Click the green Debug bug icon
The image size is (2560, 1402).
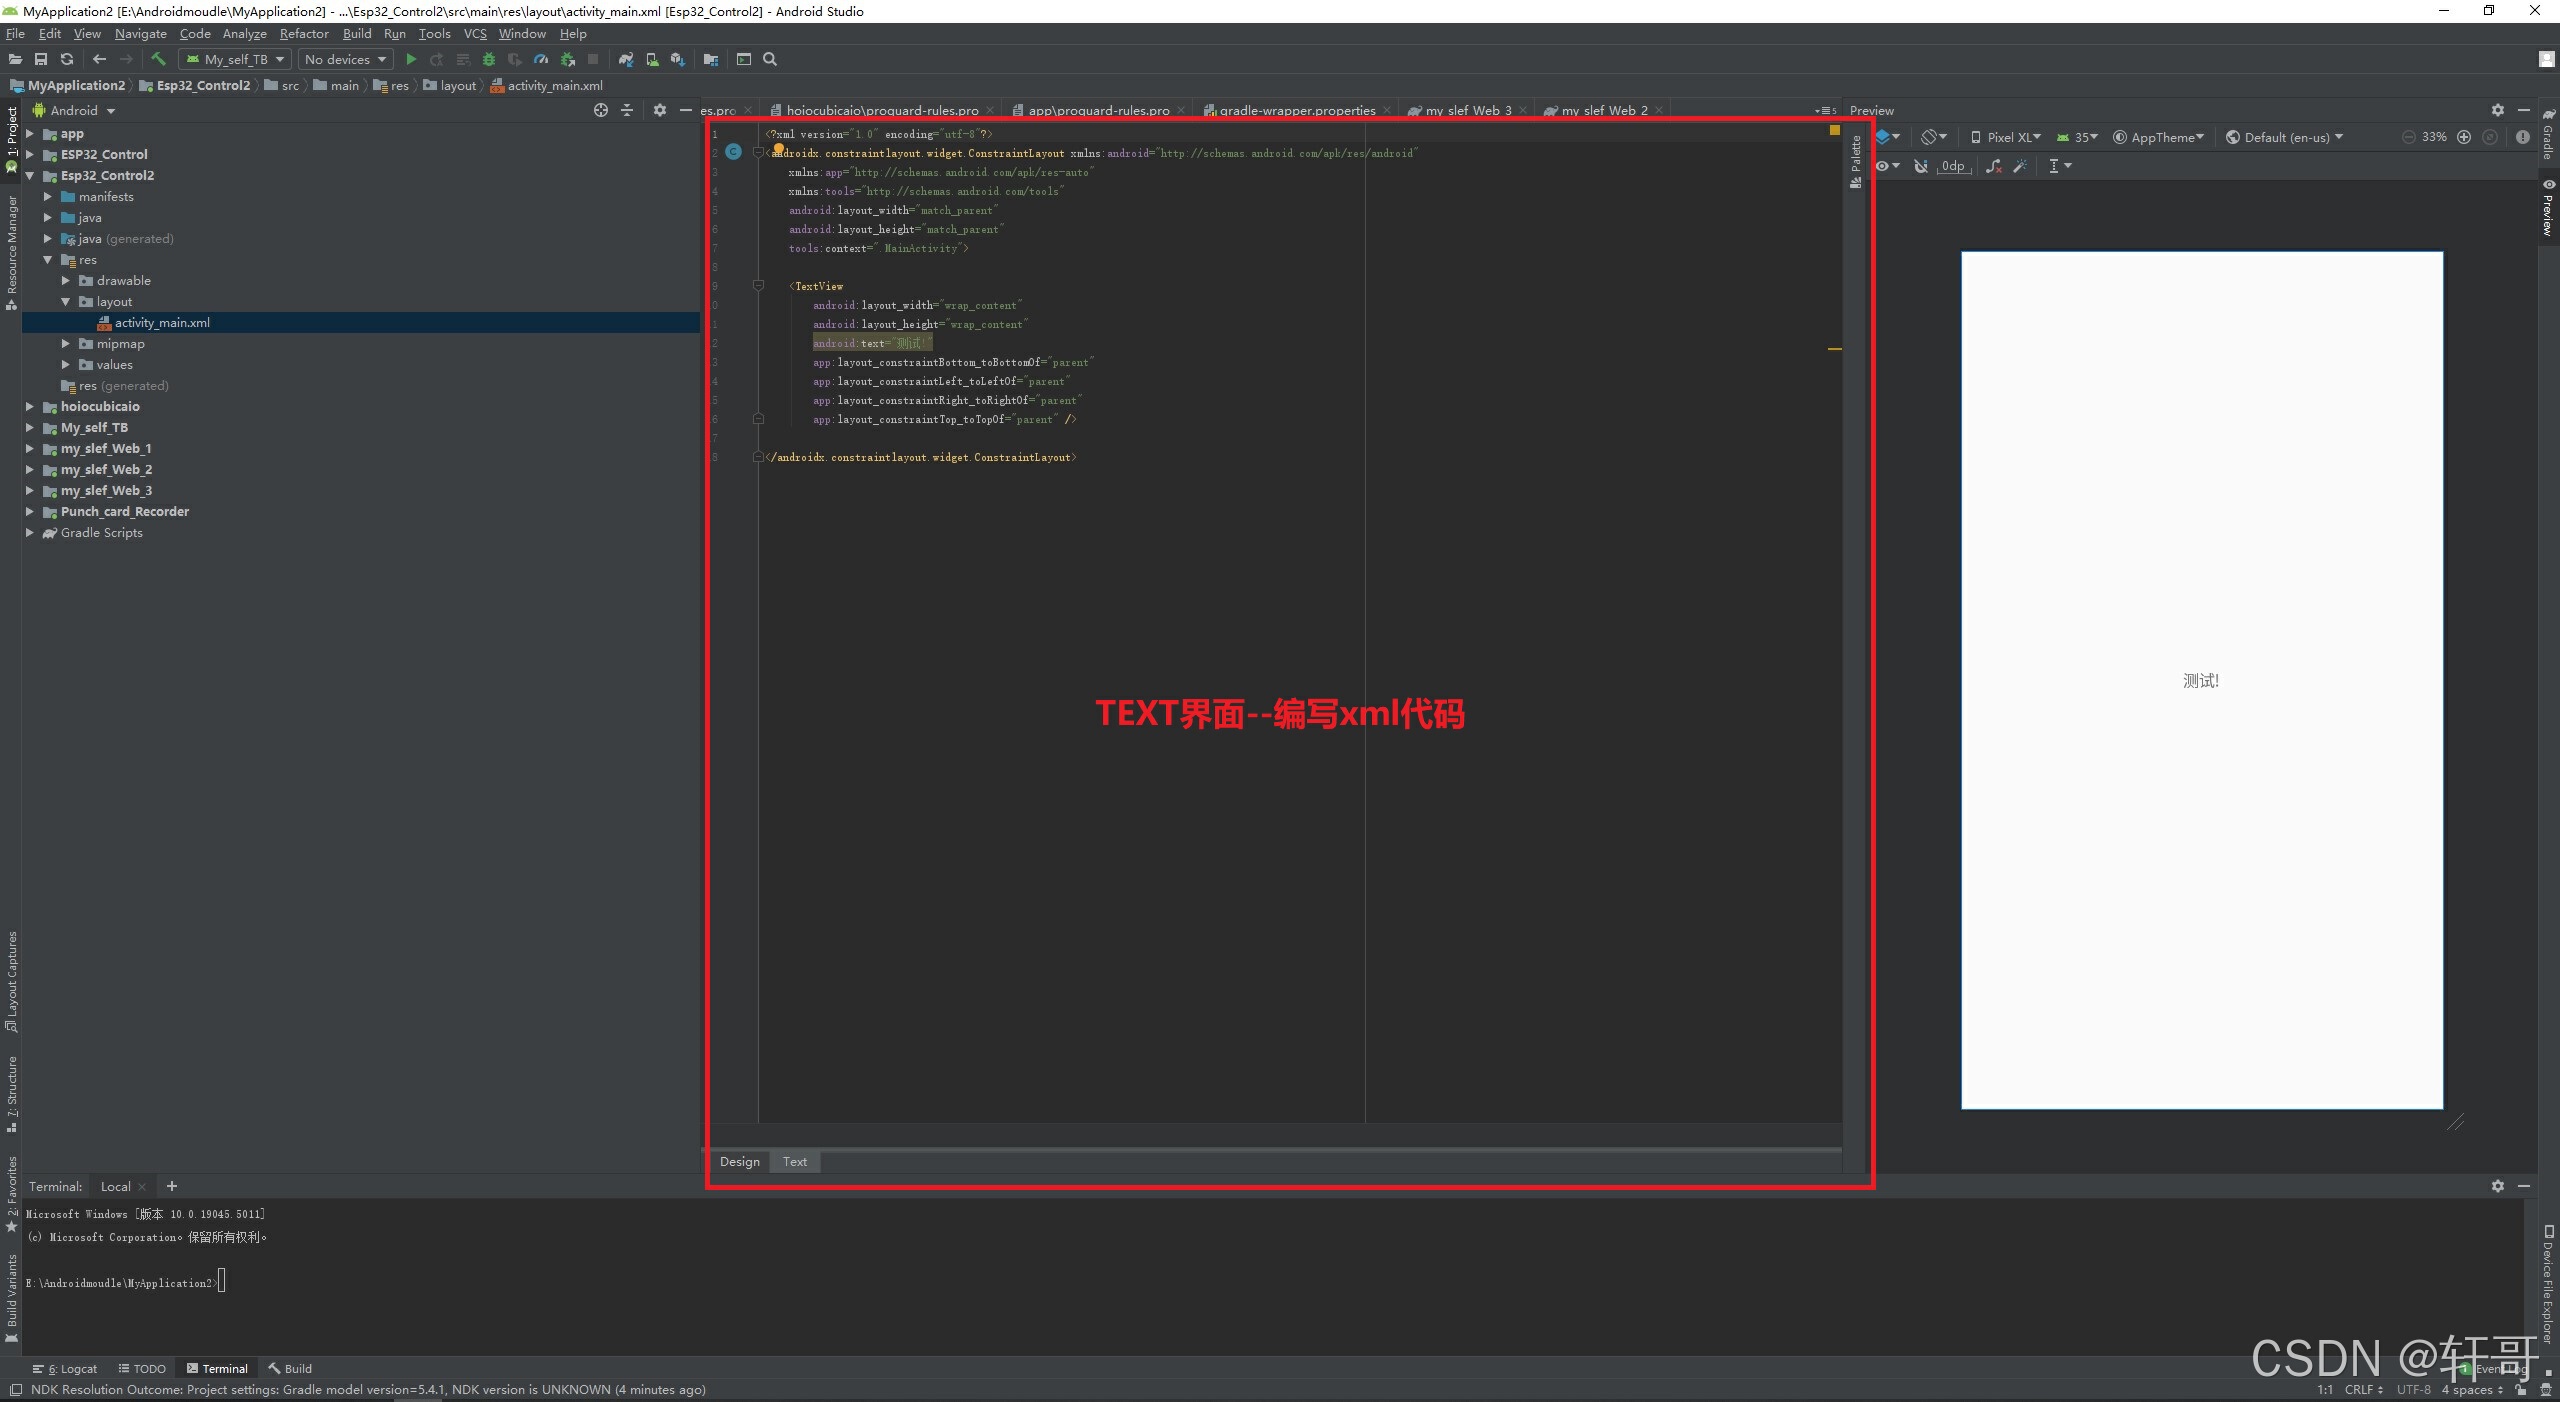(x=489, y=59)
